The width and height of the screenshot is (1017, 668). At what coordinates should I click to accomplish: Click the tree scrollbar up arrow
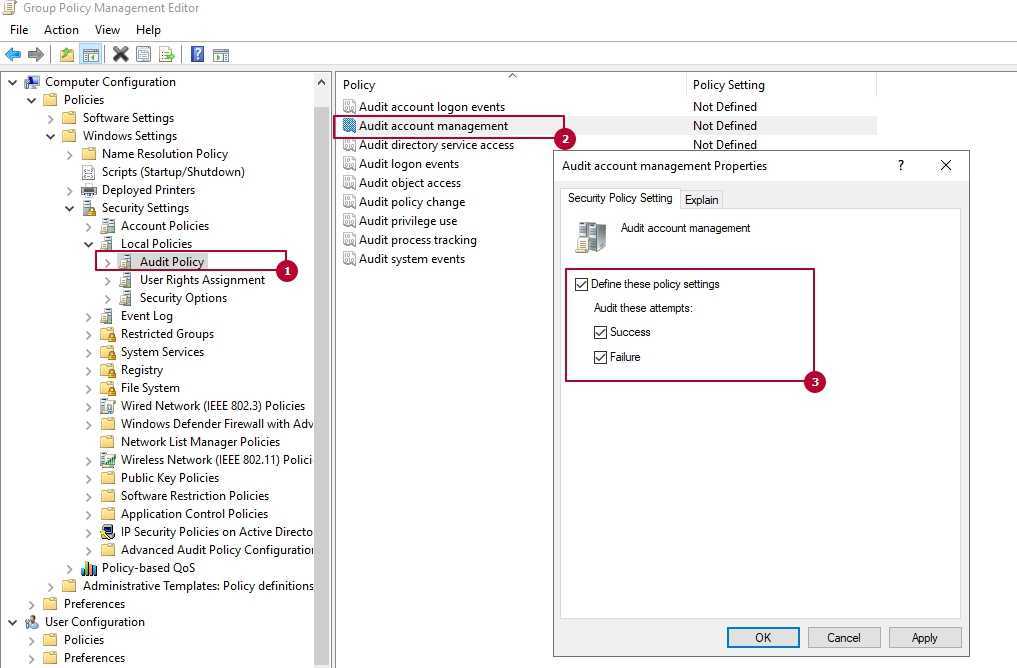point(322,82)
